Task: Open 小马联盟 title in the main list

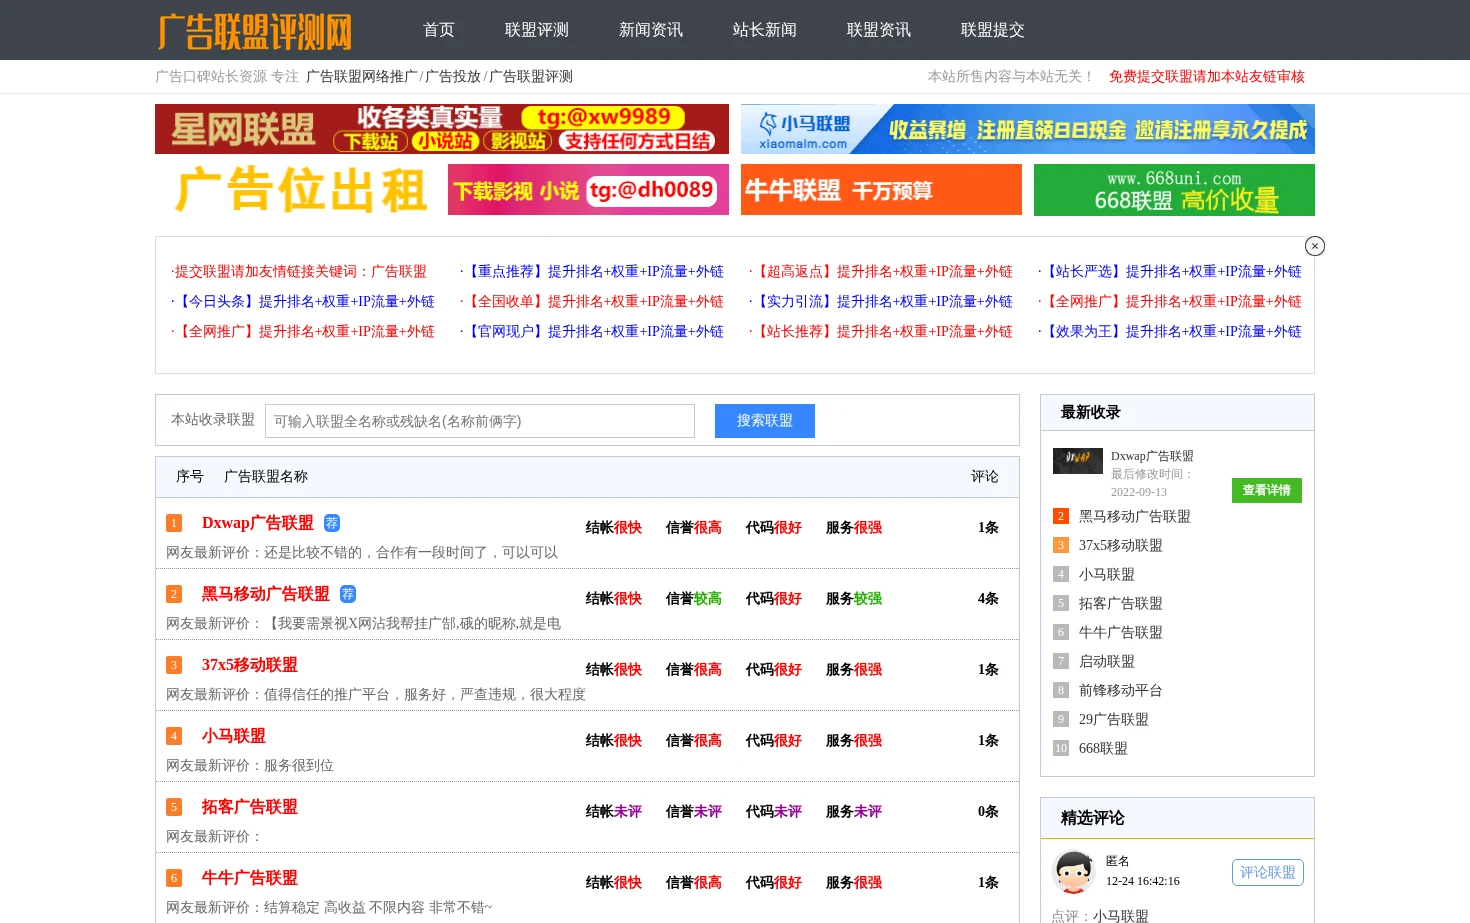Action: [234, 736]
